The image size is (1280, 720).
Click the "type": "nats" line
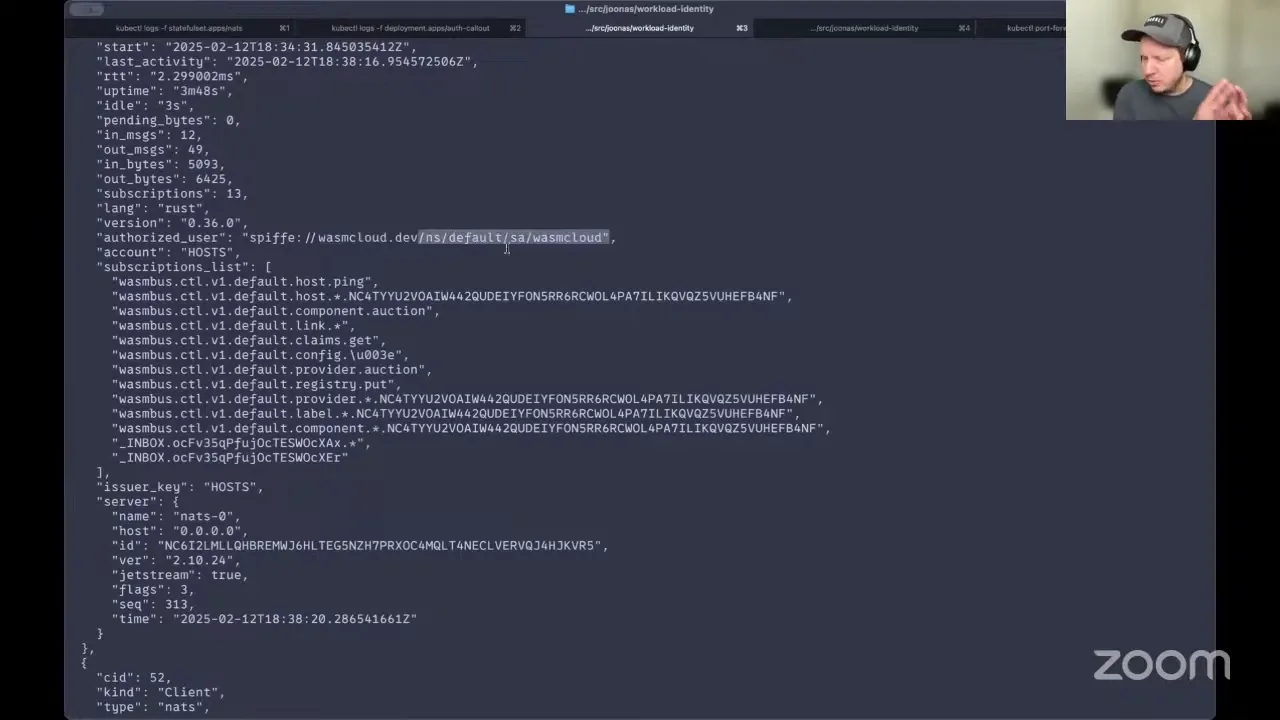tap(153, 707)
